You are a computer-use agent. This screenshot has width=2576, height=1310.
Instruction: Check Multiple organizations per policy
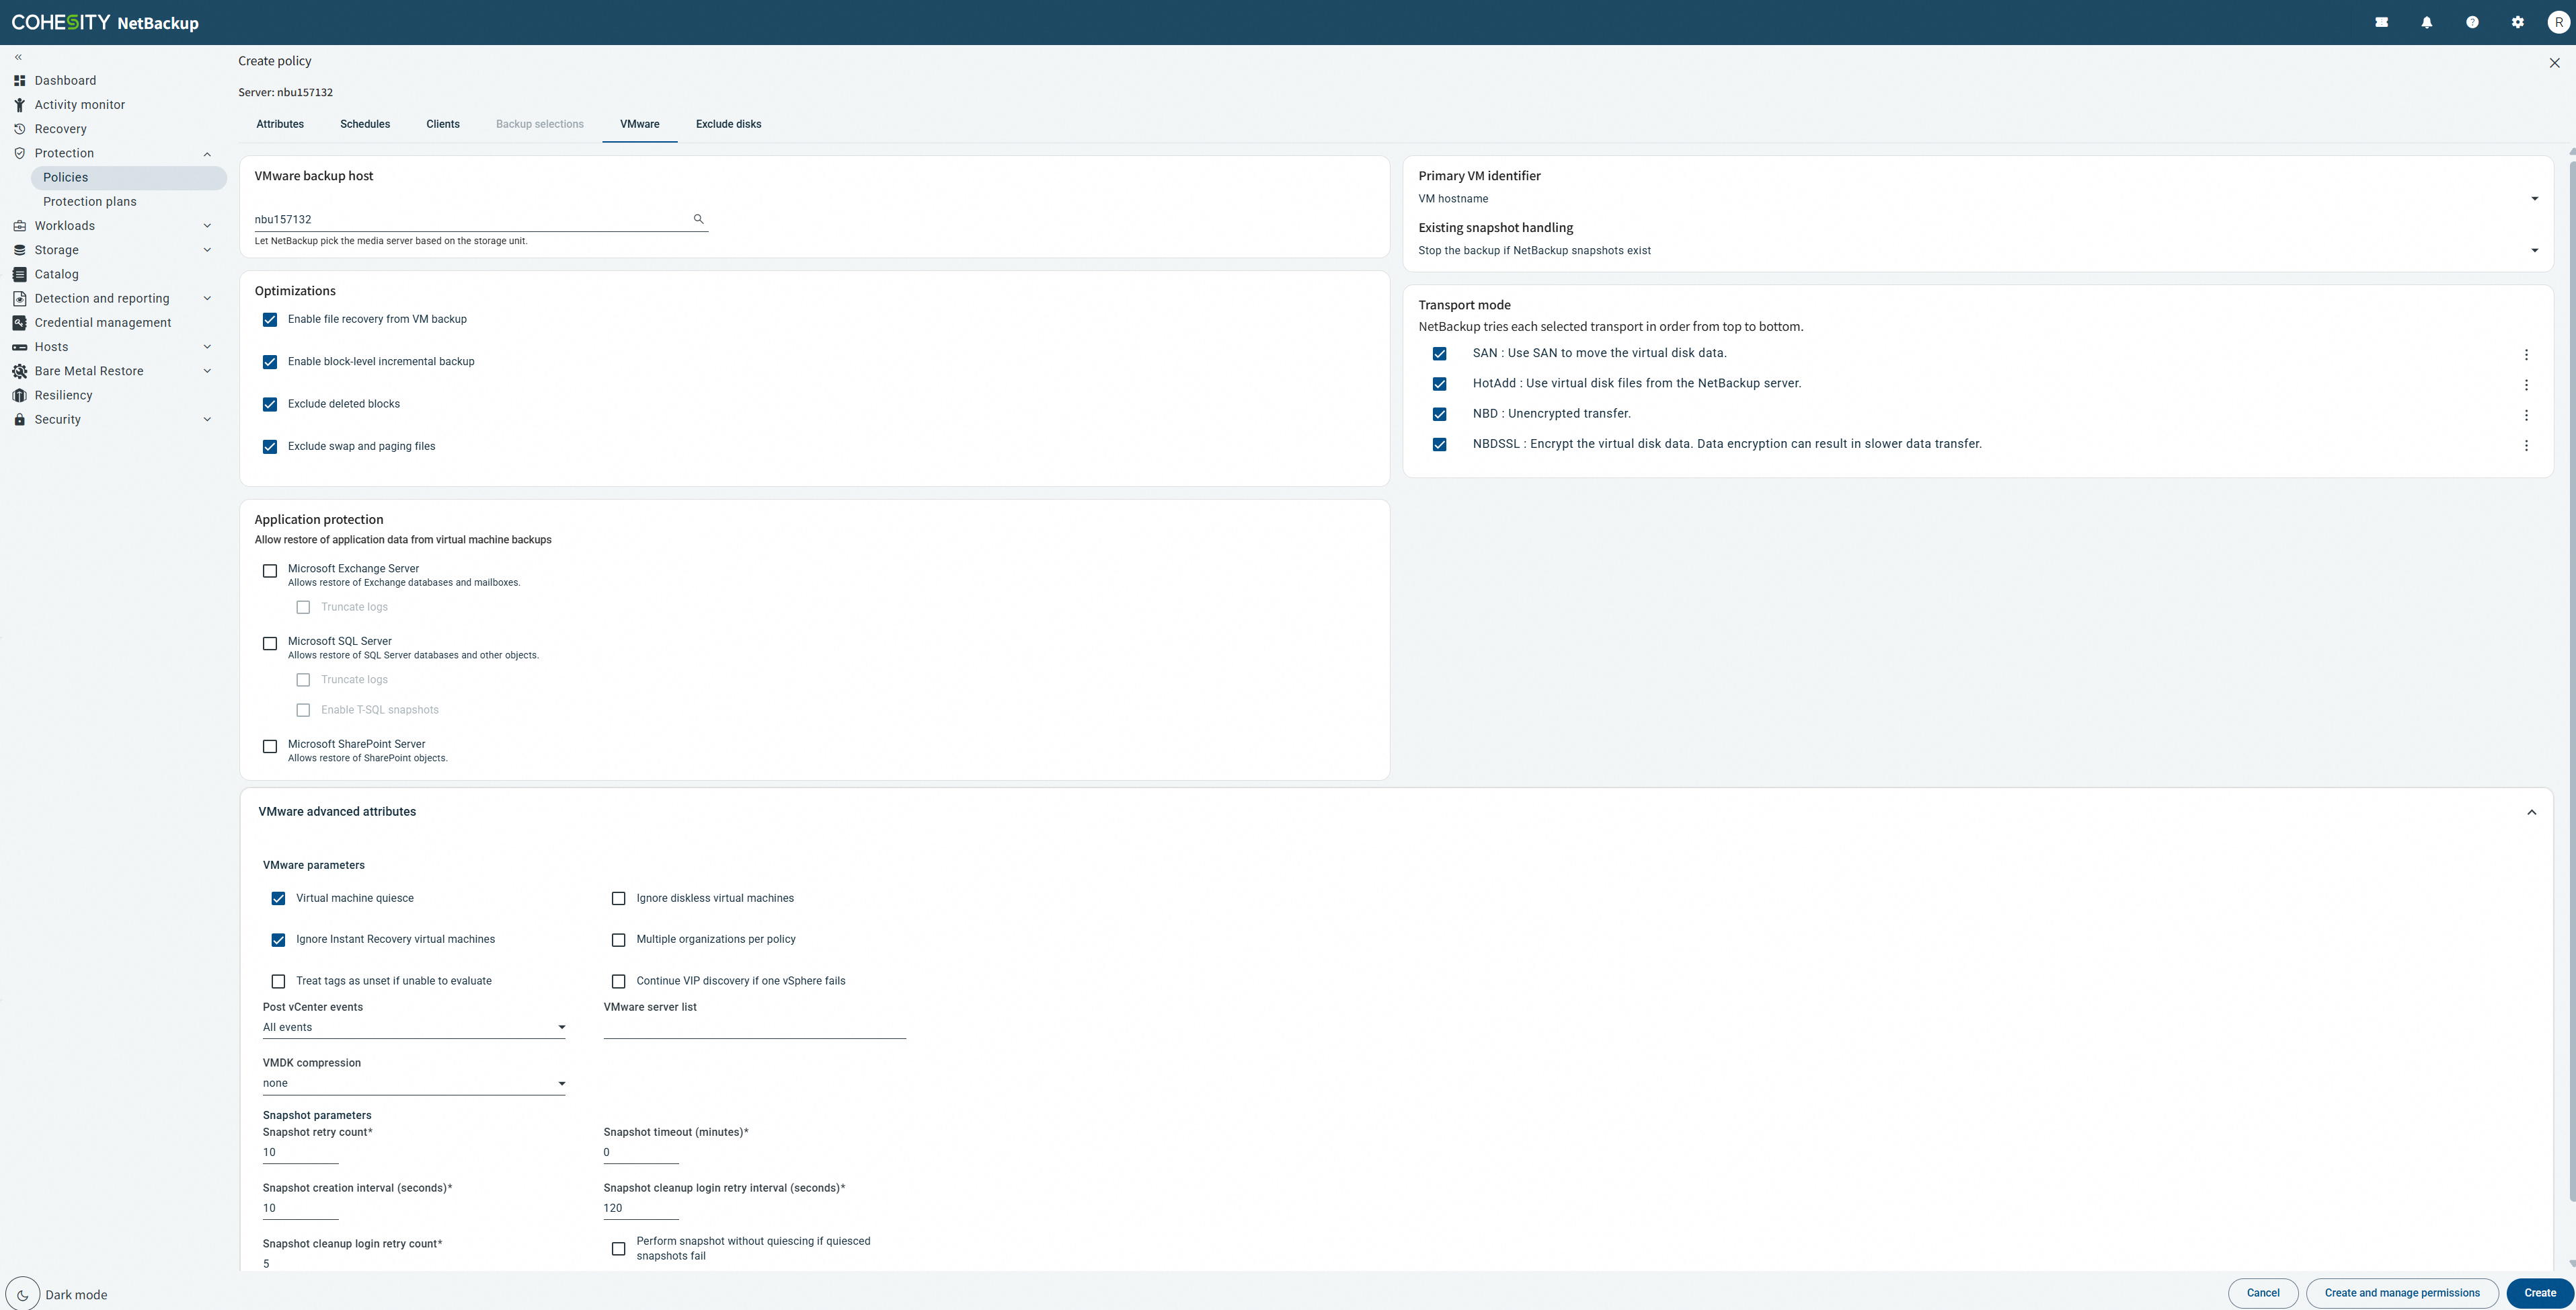(618, 940)
